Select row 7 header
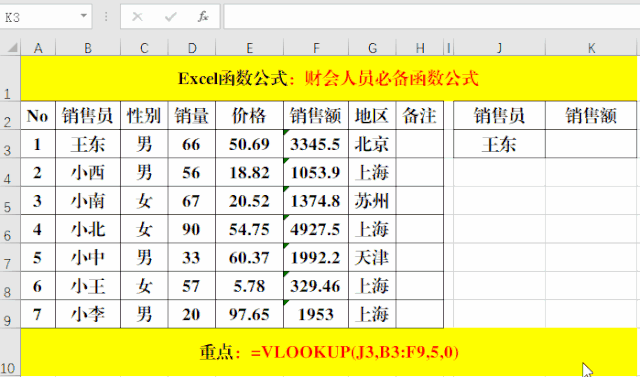The width and height of the screenshot is (640, 377). (10, 257)
